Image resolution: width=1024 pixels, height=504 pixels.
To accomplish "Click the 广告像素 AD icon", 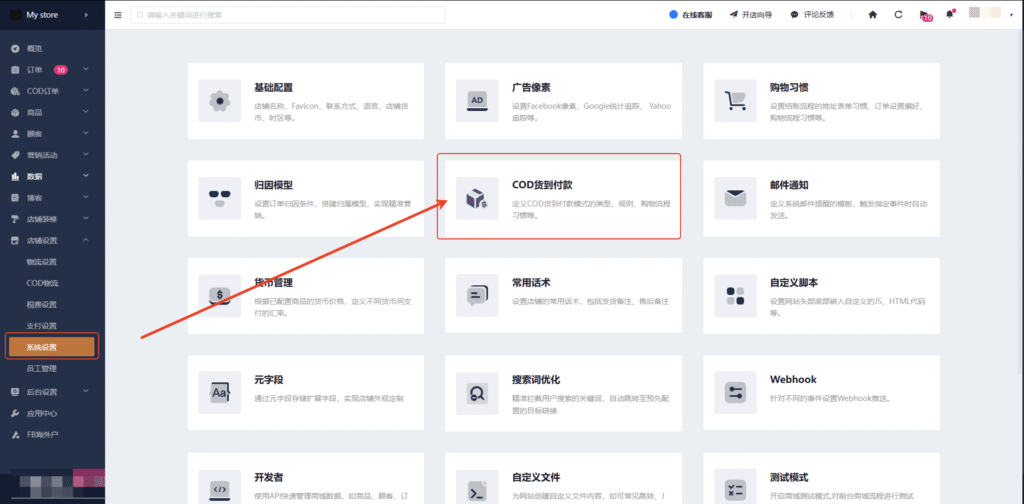I will coord(477,100).
